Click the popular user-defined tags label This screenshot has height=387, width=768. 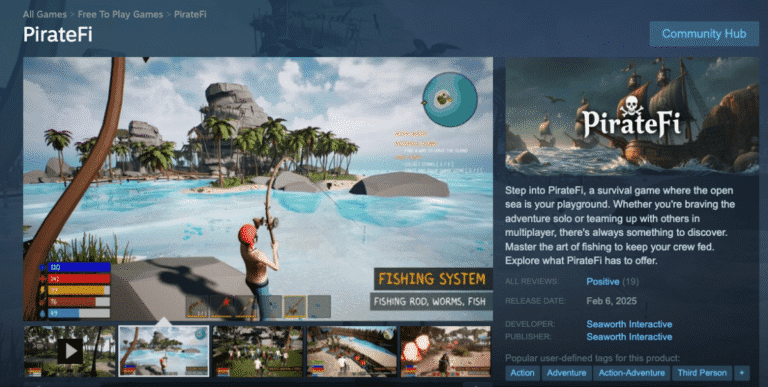coord(592,358)
